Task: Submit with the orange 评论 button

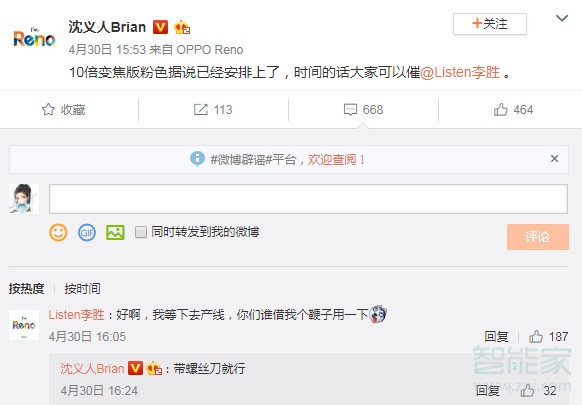Action: 537,236
